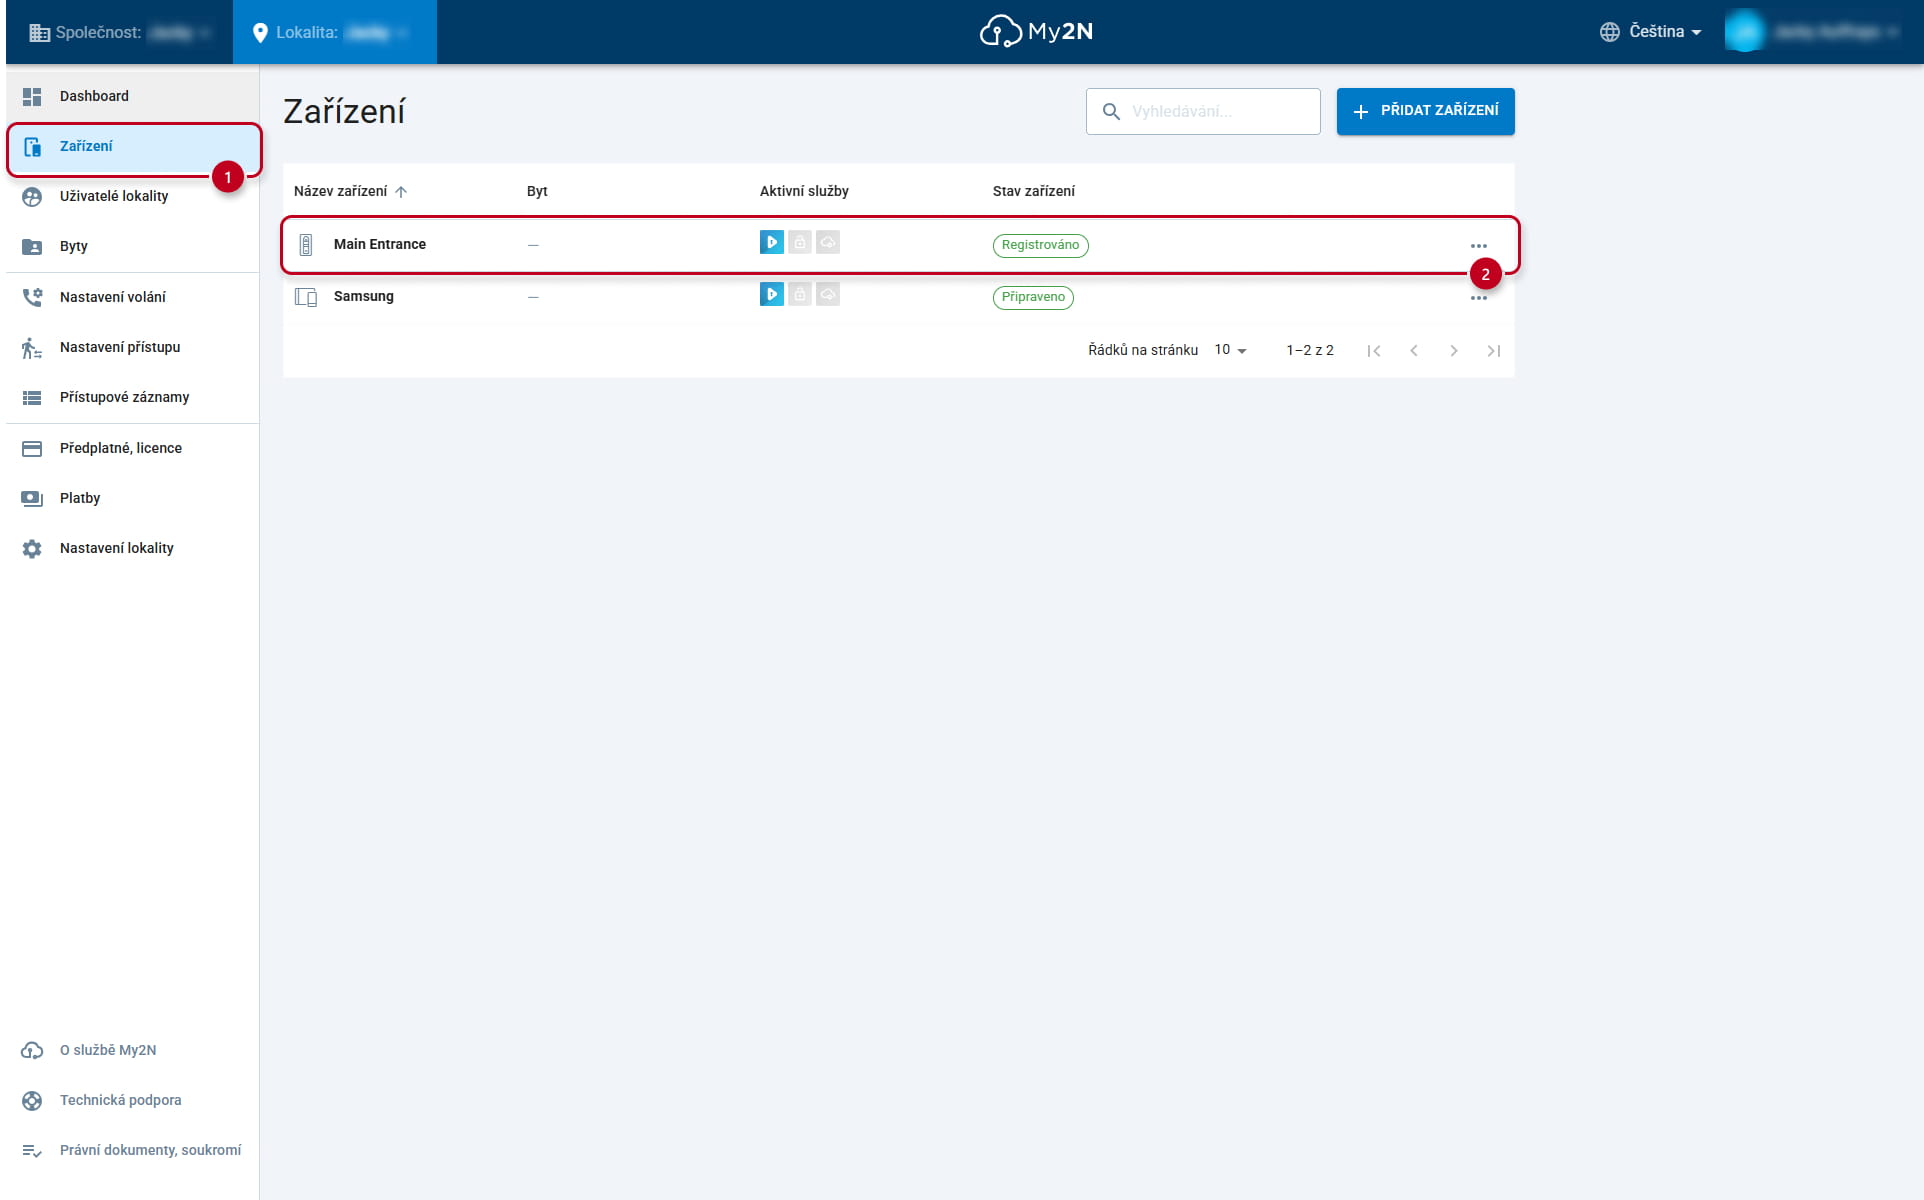Screen dimensions: 1924x1200
Task: Click the device icon of Samsung
Action: point(306,297)
